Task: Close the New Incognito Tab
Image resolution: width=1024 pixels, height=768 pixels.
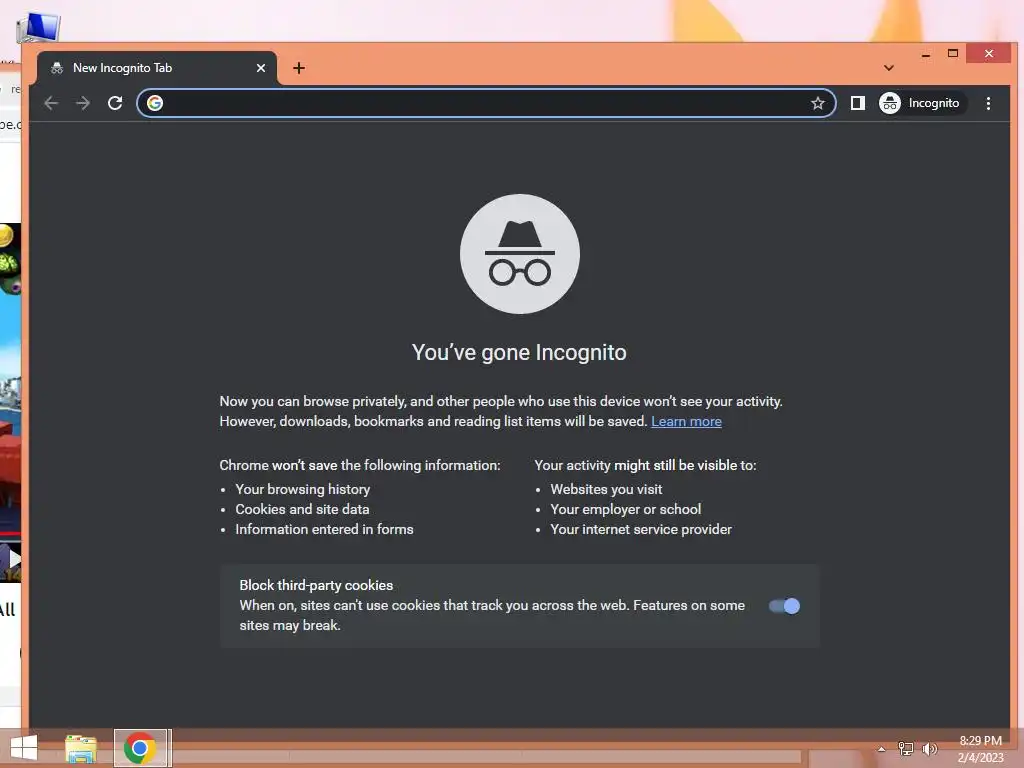Action: pyautogui.click(x=261, y=68)
